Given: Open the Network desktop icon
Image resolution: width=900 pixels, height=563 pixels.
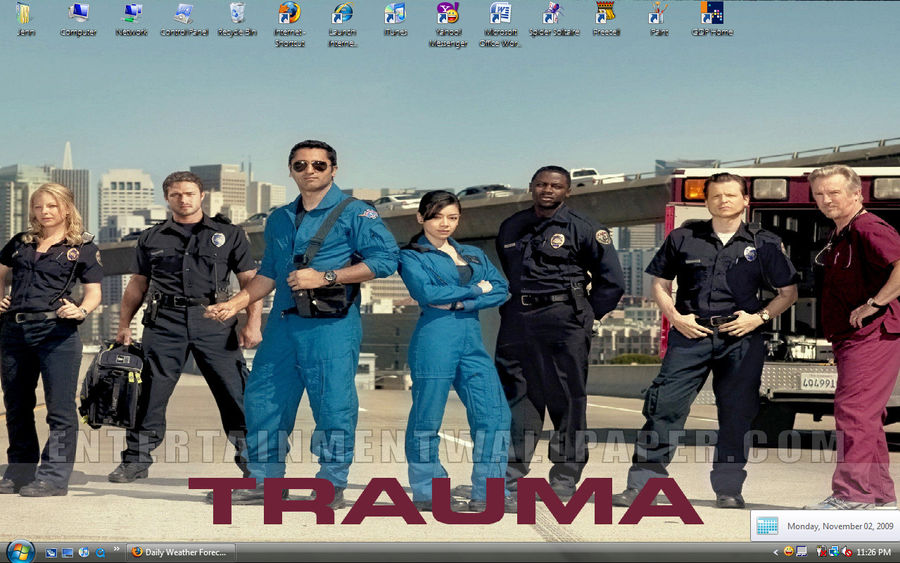Looking at the screenshot, I should [131, 19].
